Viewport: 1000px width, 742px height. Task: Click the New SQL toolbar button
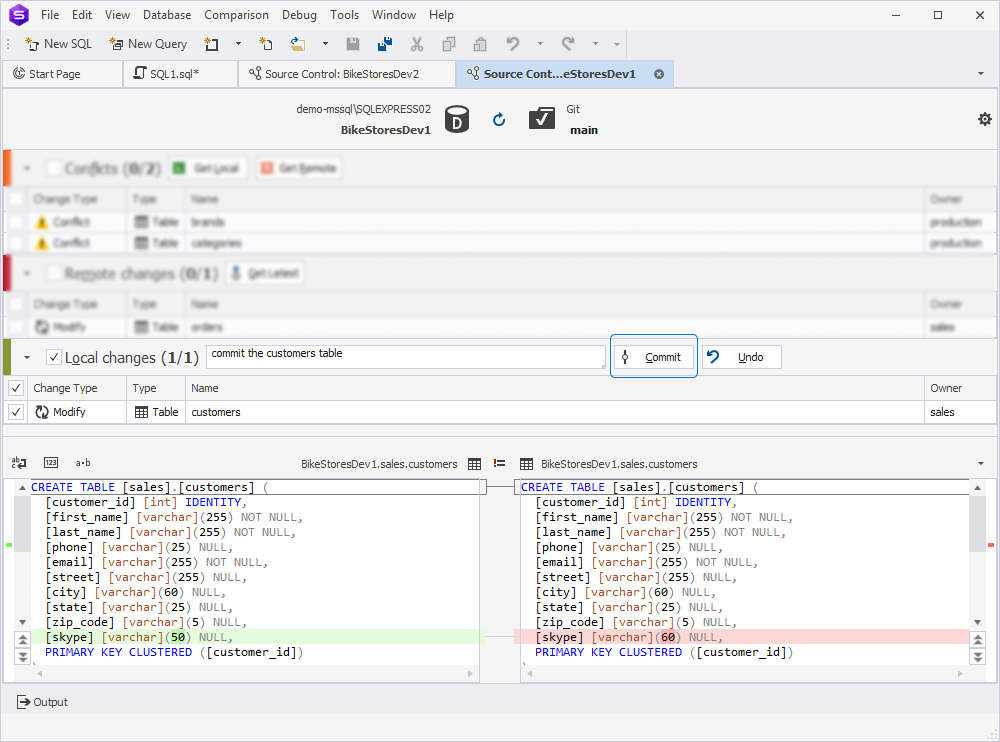click(x=59, y=44)
